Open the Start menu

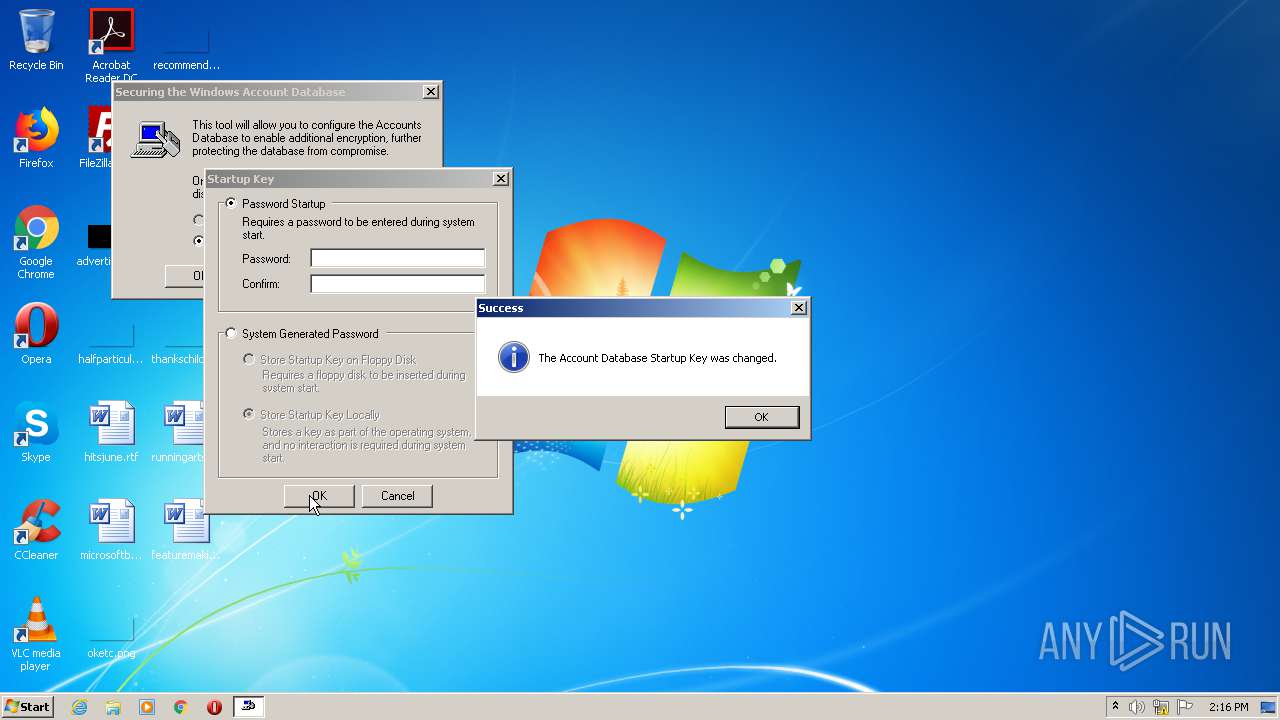[x=28, y=707]
